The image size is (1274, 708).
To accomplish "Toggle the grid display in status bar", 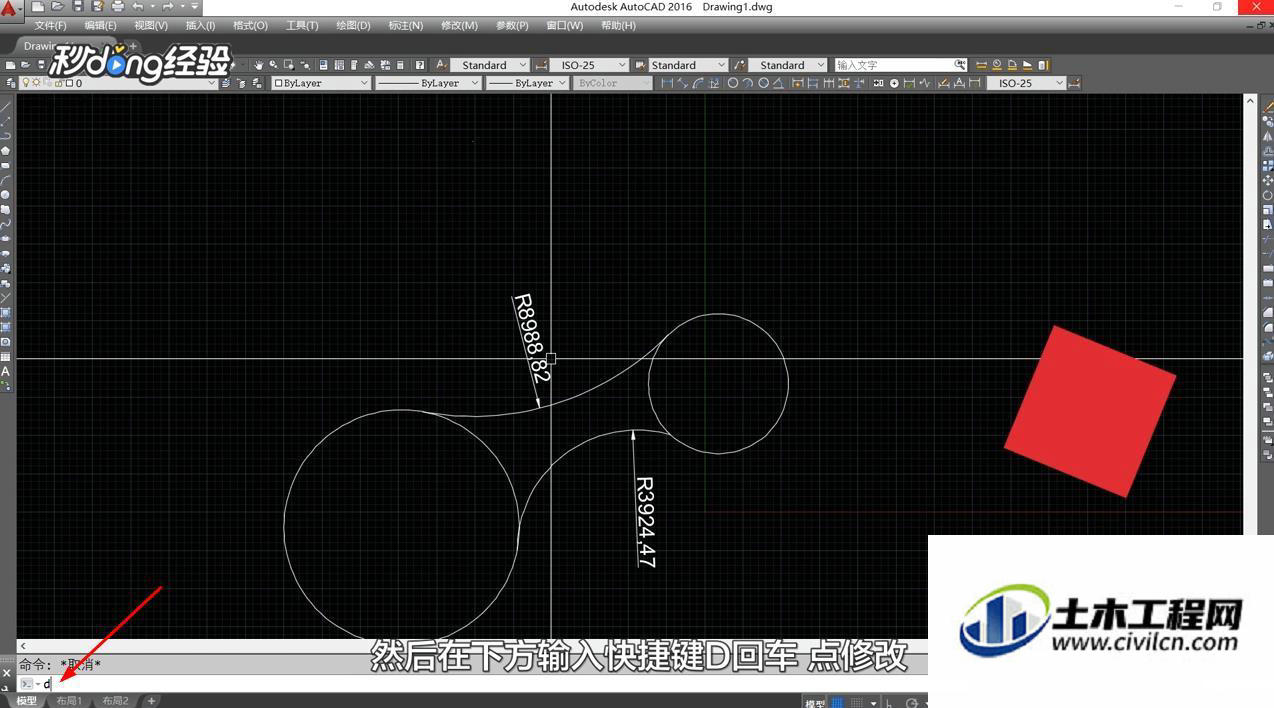I will coord(839,703).
